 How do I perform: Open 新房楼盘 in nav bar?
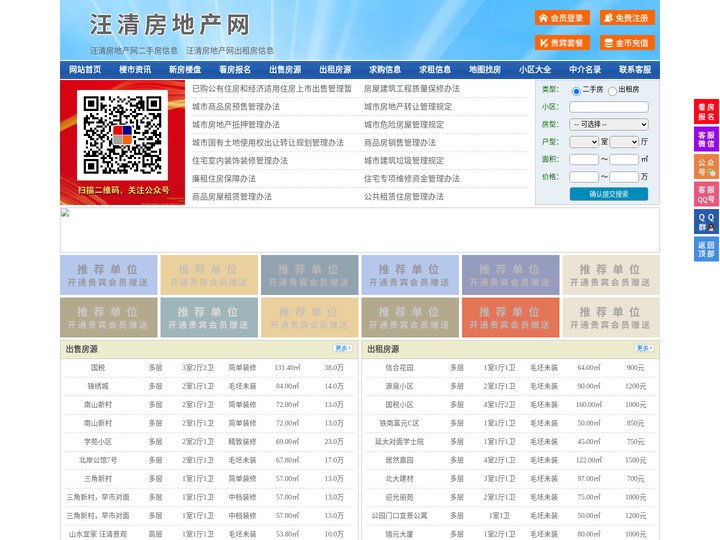point(185,70)
